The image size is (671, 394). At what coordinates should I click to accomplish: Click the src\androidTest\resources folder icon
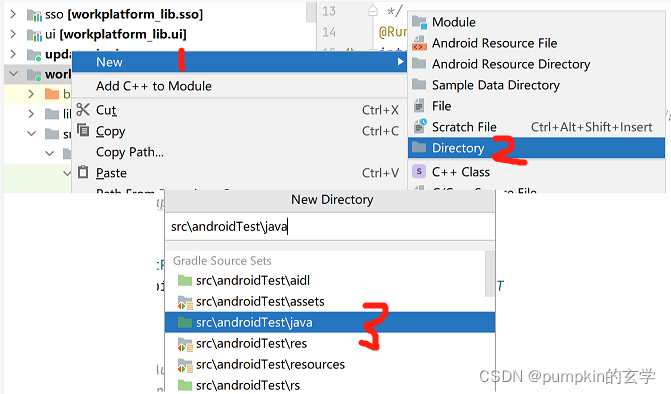coord(185,365)
